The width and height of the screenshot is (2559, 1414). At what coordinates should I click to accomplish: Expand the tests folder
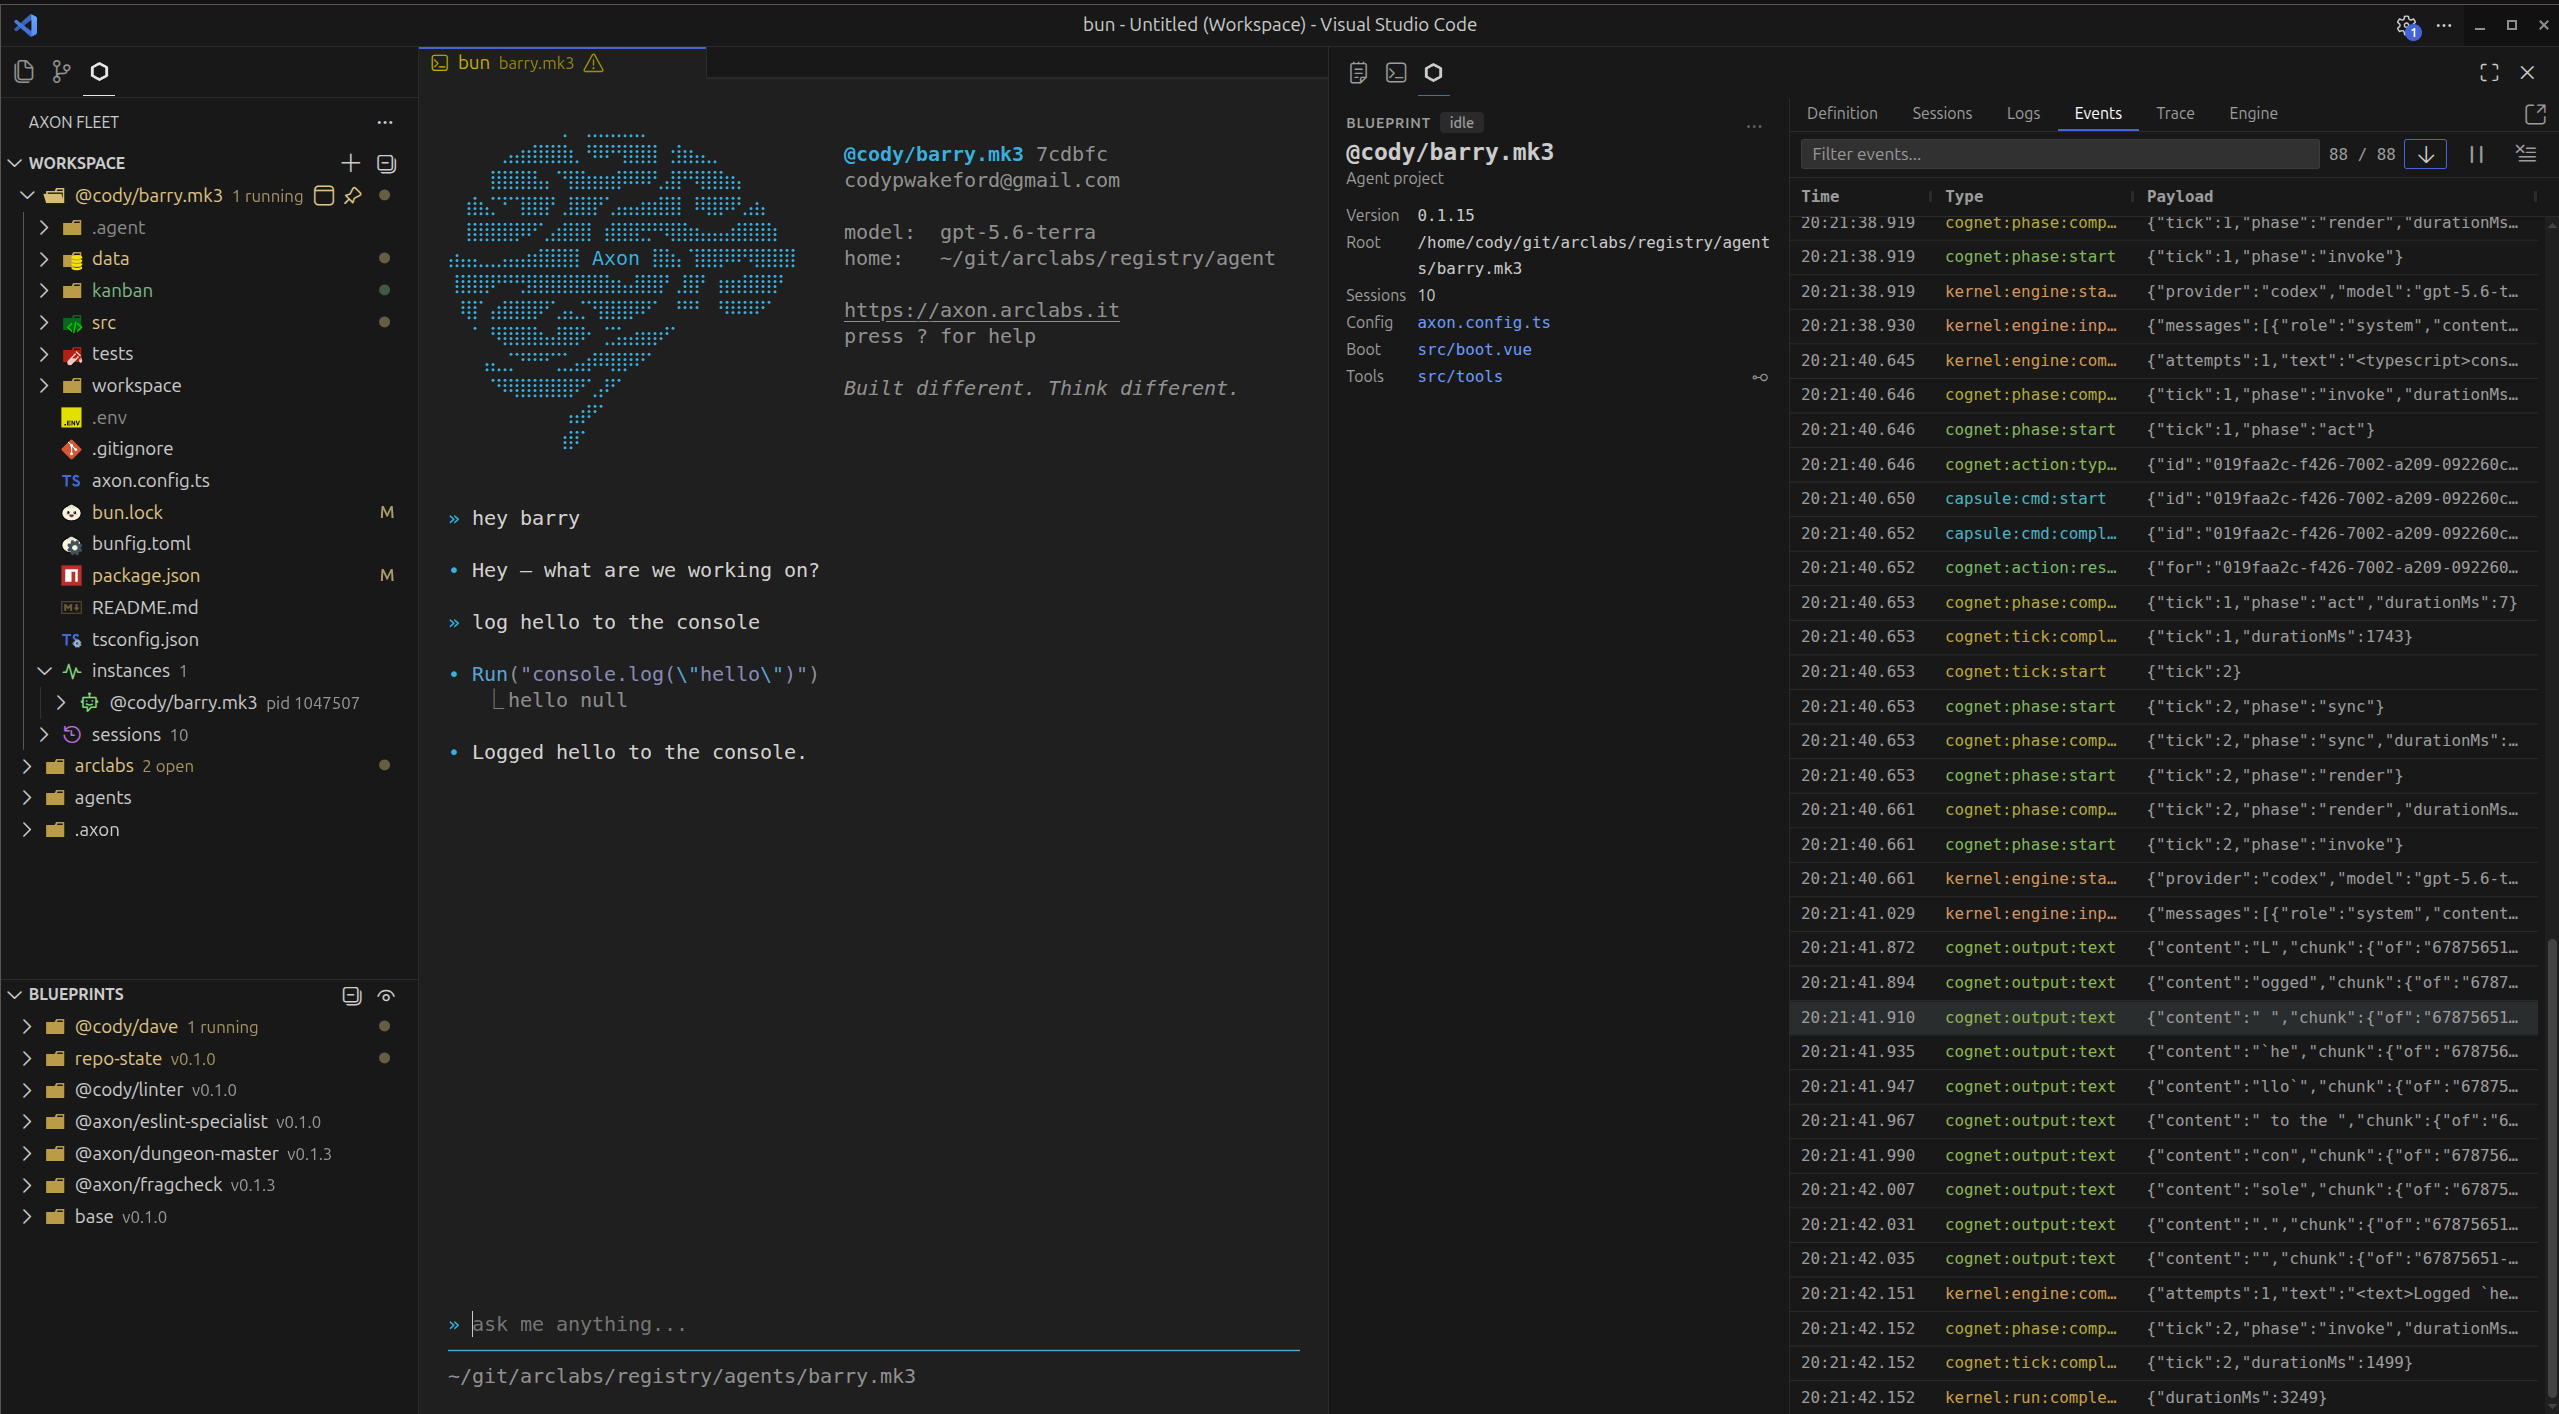(44, 353)
